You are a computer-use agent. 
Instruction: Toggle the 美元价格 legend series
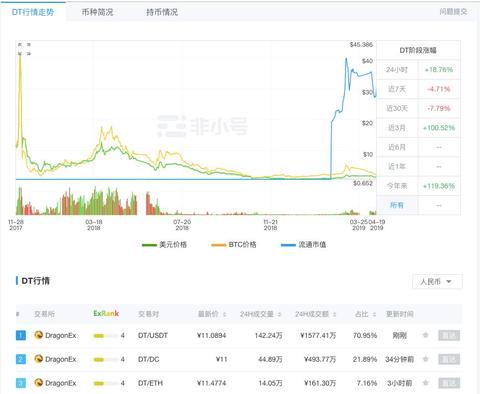[x=164, y=245]
